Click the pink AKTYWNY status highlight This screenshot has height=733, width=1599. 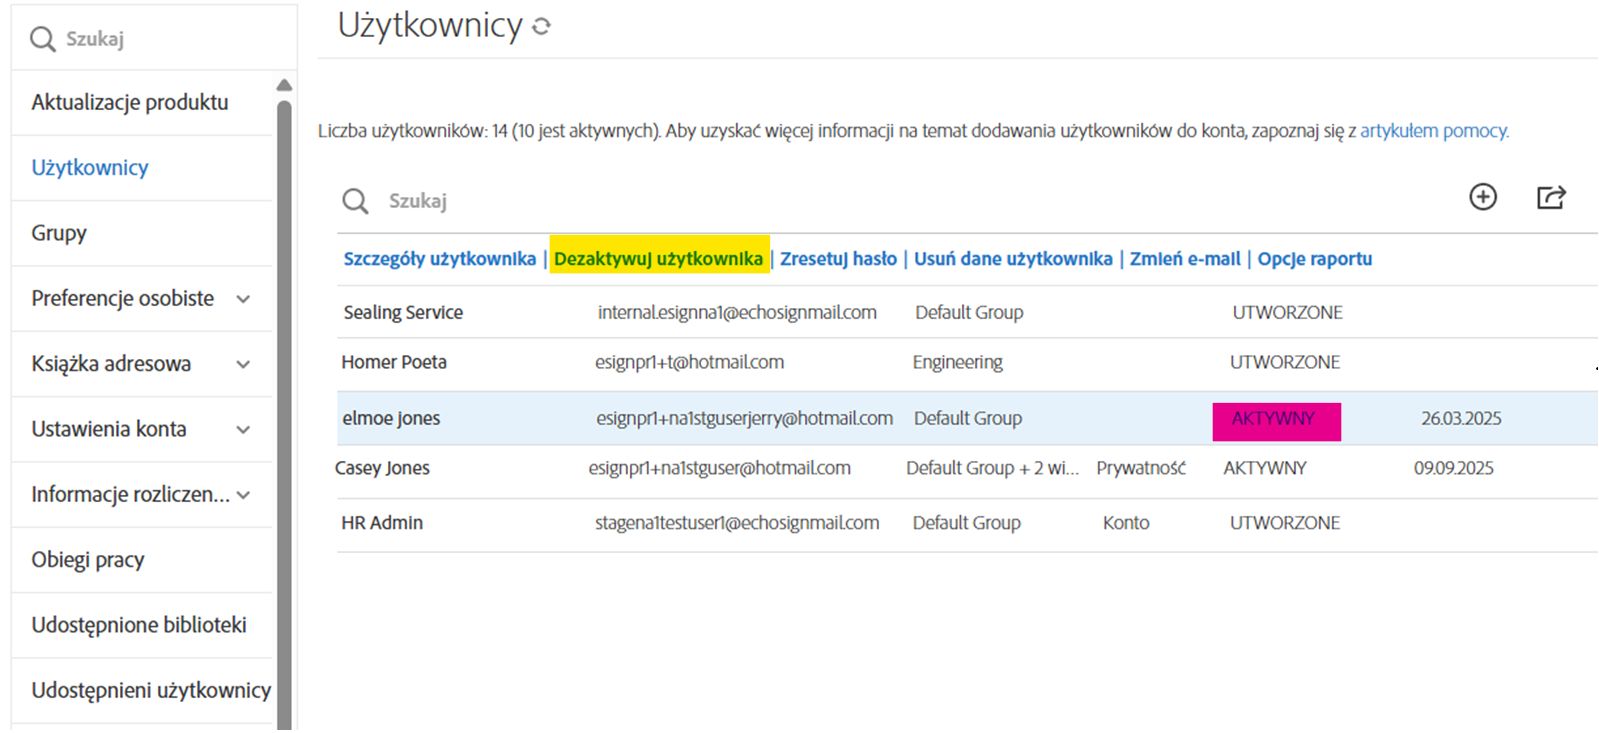pos(1275,420)
